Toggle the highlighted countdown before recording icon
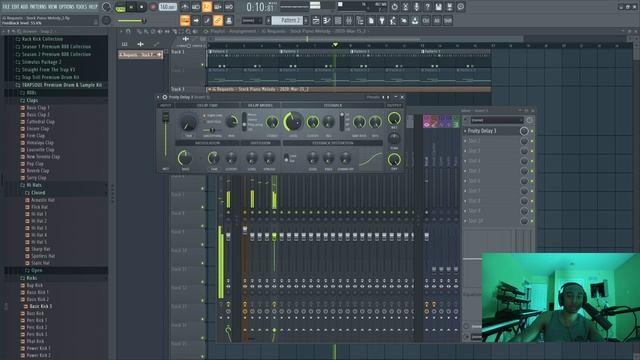 (207, 7)
